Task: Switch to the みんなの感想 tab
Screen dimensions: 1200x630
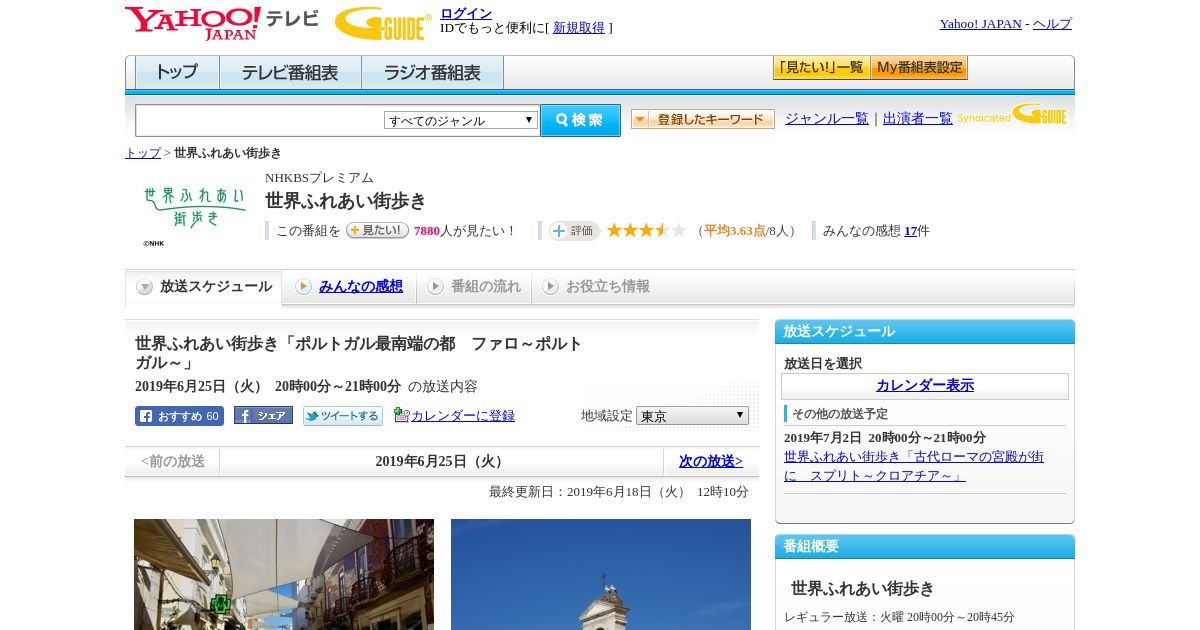Action: tap(360, 287)
